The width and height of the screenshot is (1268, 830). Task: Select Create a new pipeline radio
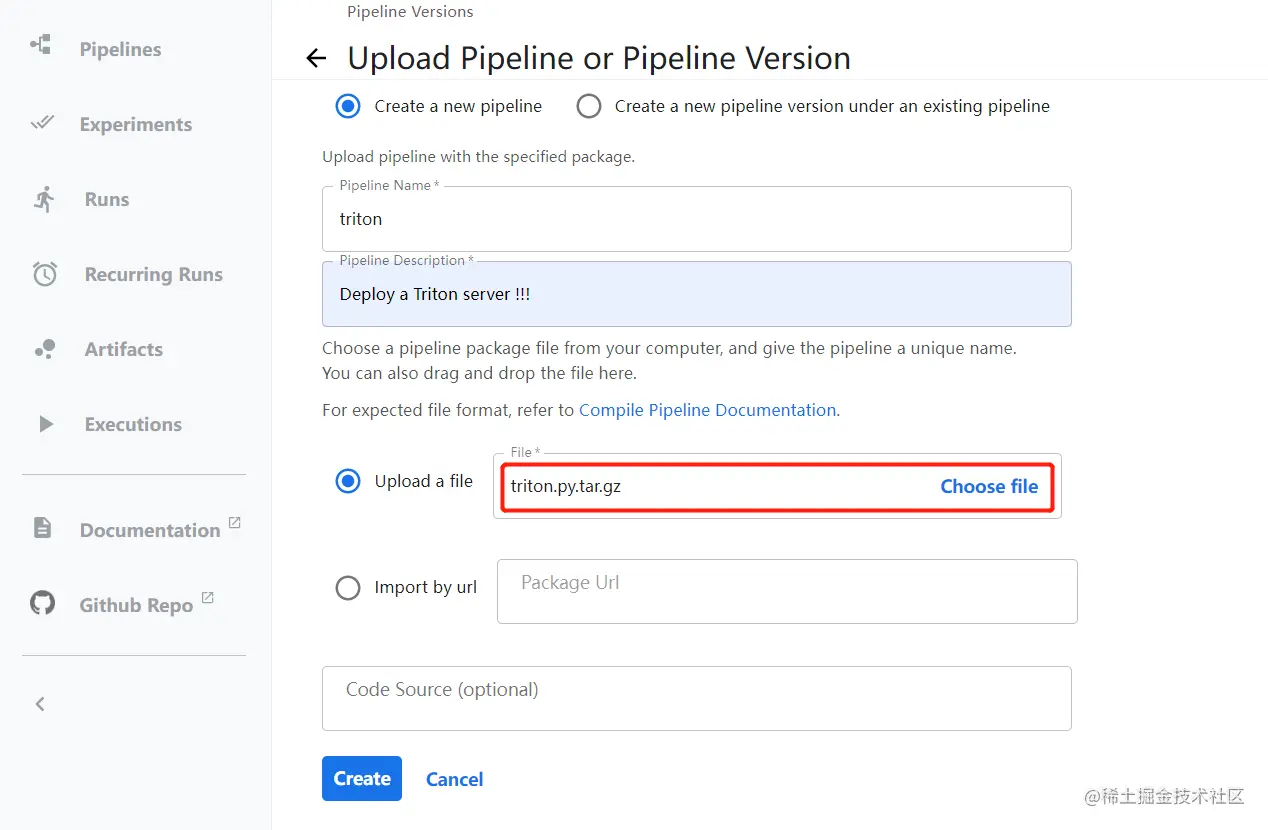coord(348,106)
